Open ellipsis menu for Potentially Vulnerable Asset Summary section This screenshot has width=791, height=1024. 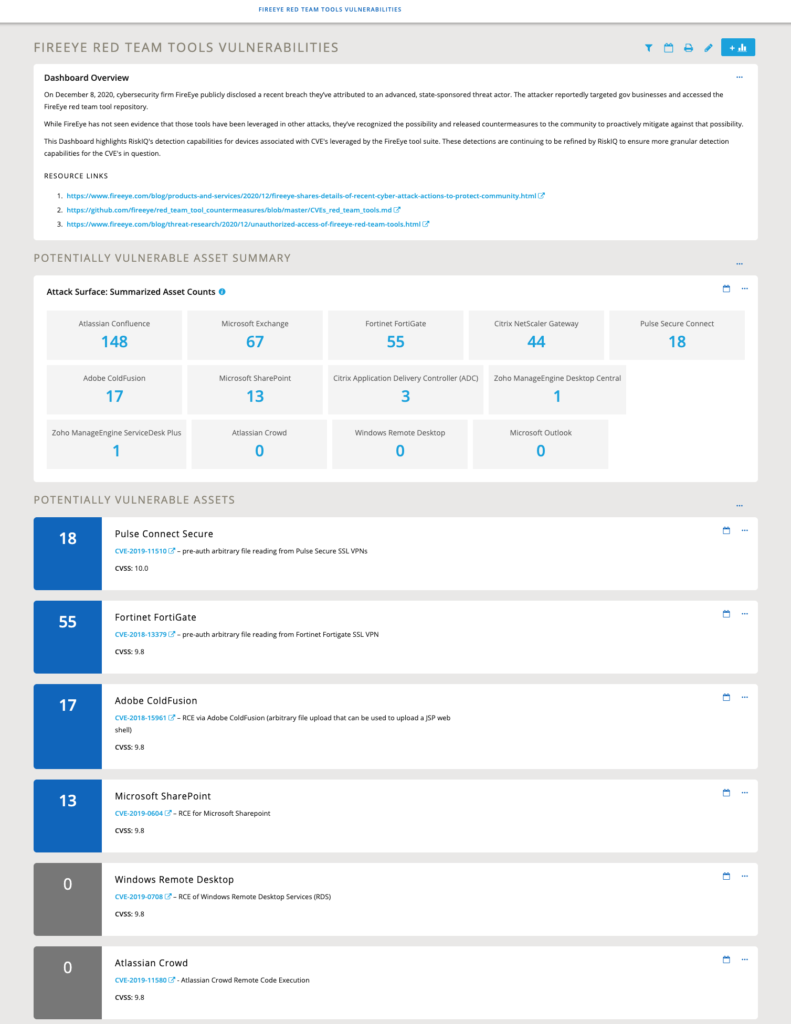[739, 264]
